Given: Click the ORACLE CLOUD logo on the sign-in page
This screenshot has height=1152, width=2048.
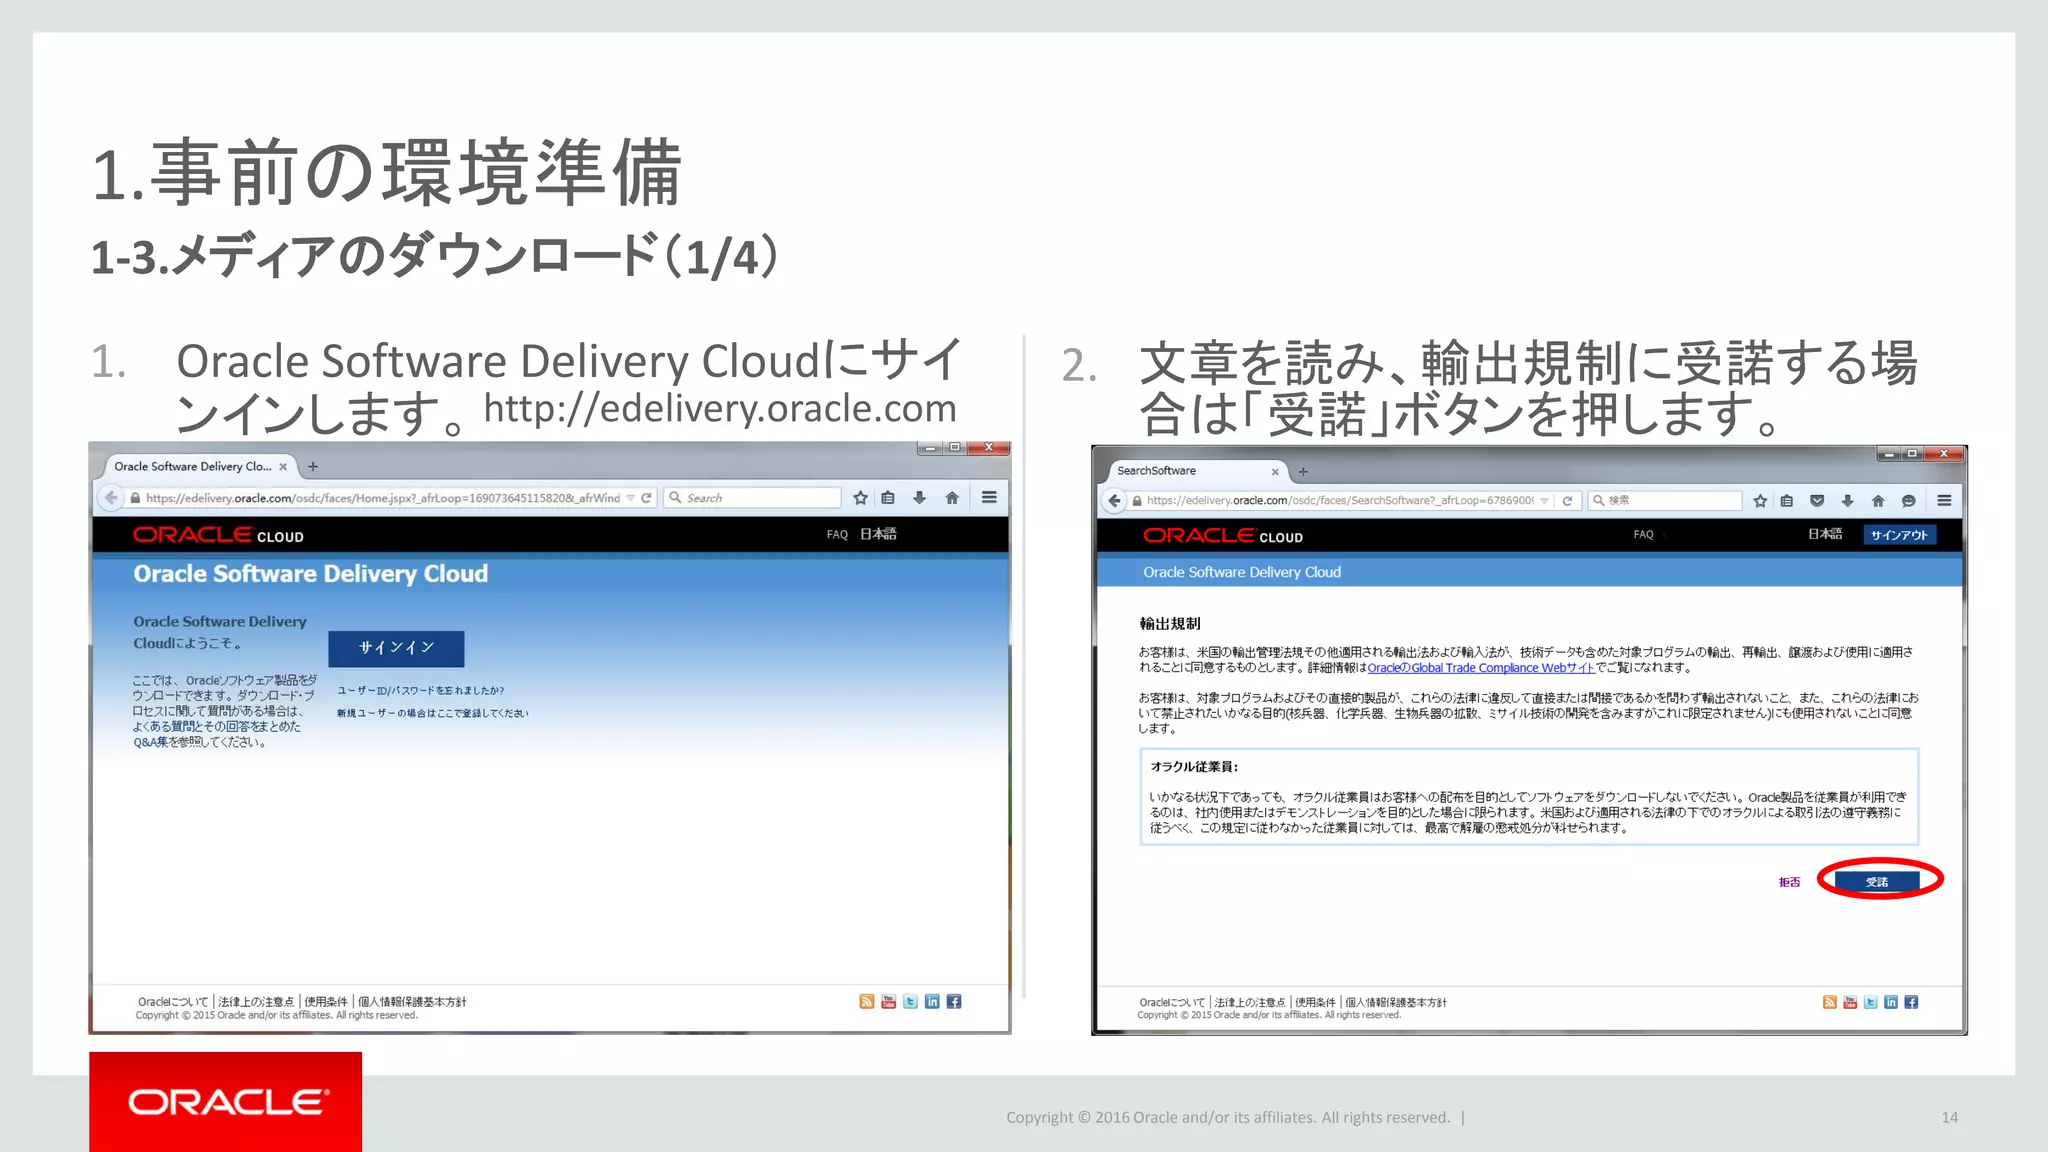Looking at the screenshot, I should [x=219, y=535].
